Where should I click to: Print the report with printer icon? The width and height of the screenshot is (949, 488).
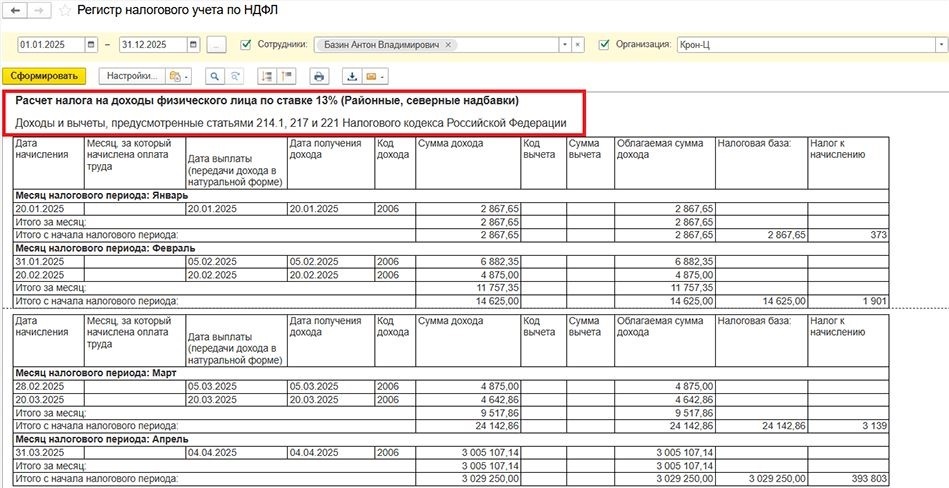[x=319, y=76]
